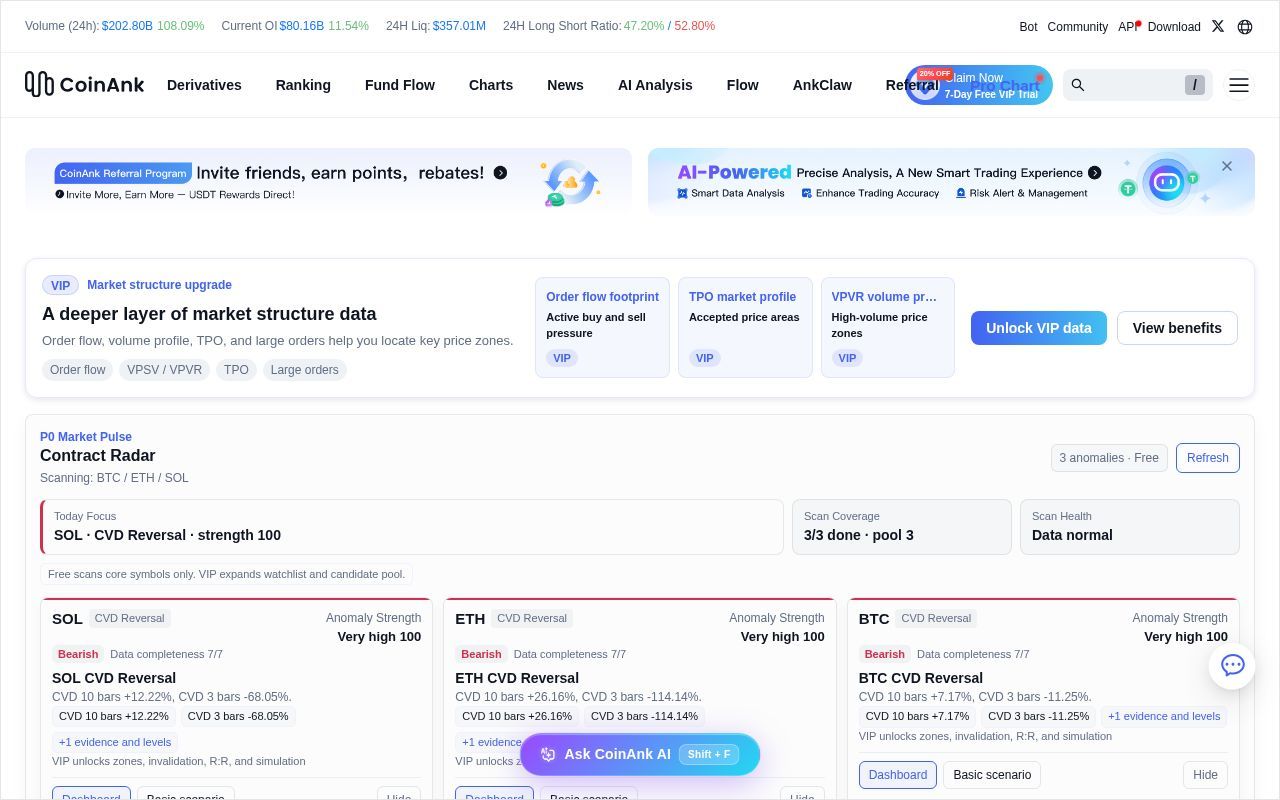The height and width of the screenshot is (800, 1280).
Task: Open Ask CoinAnk AI button
Action: pyautogui.click(x=640, y=754)
